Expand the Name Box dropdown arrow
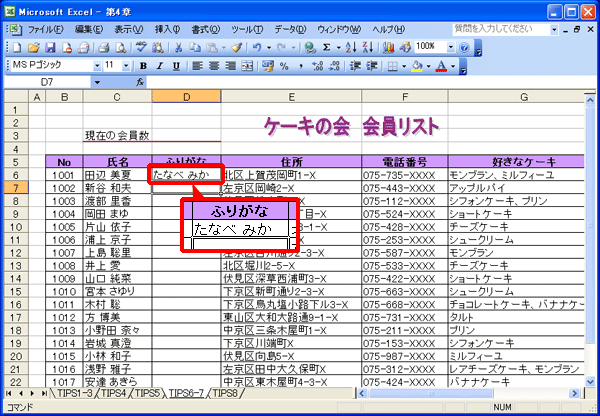Viewport: 600px width, 416px height. pos(97,82)
